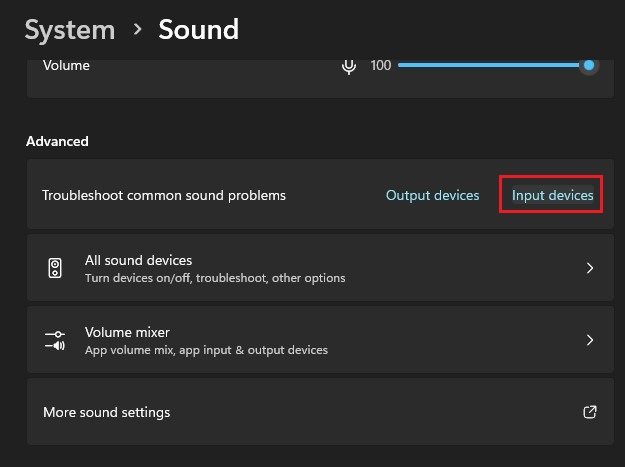Image resolution: width=625 pixels, height=467 pixels.
Task: Click the speaker icon beside All sound devices
Action: 55,268
